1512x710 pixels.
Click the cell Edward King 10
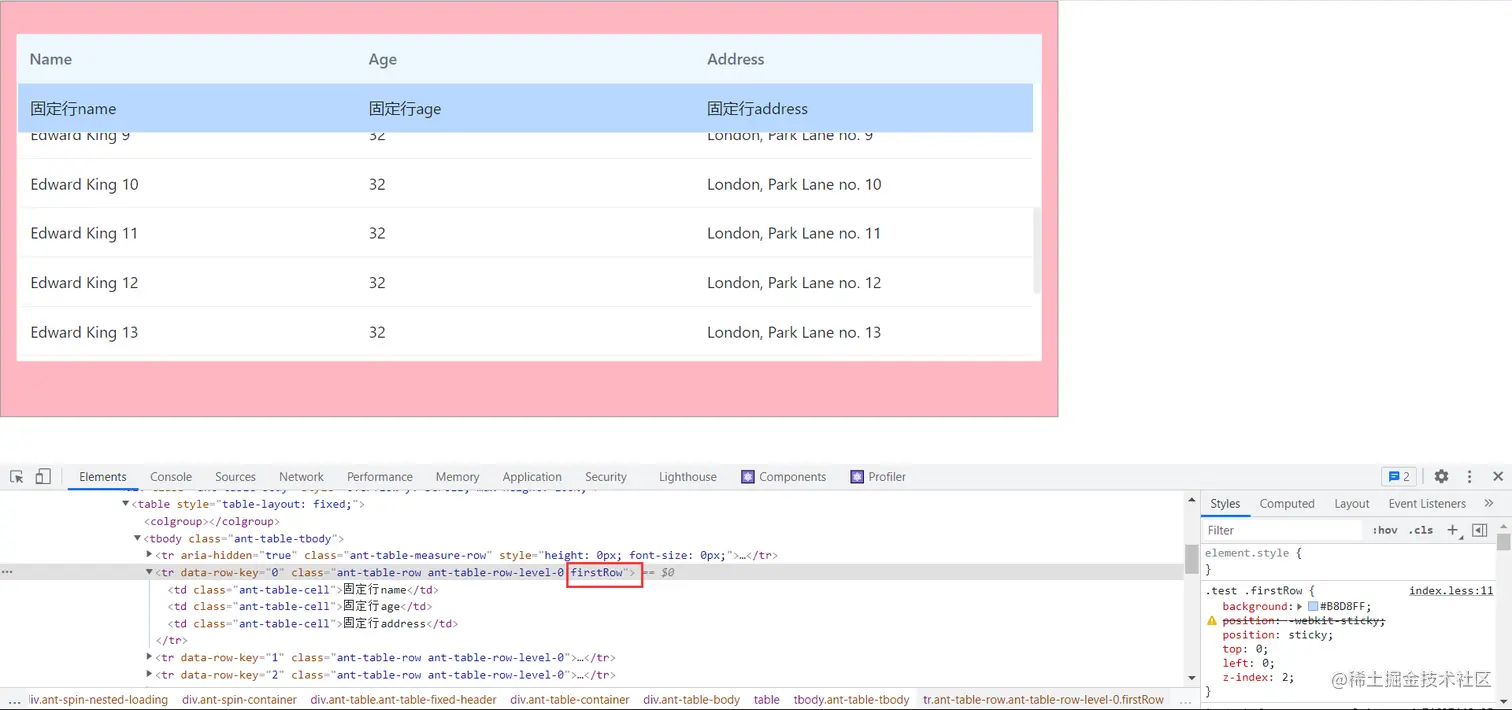pyautogui.click(x=85, y=184)
